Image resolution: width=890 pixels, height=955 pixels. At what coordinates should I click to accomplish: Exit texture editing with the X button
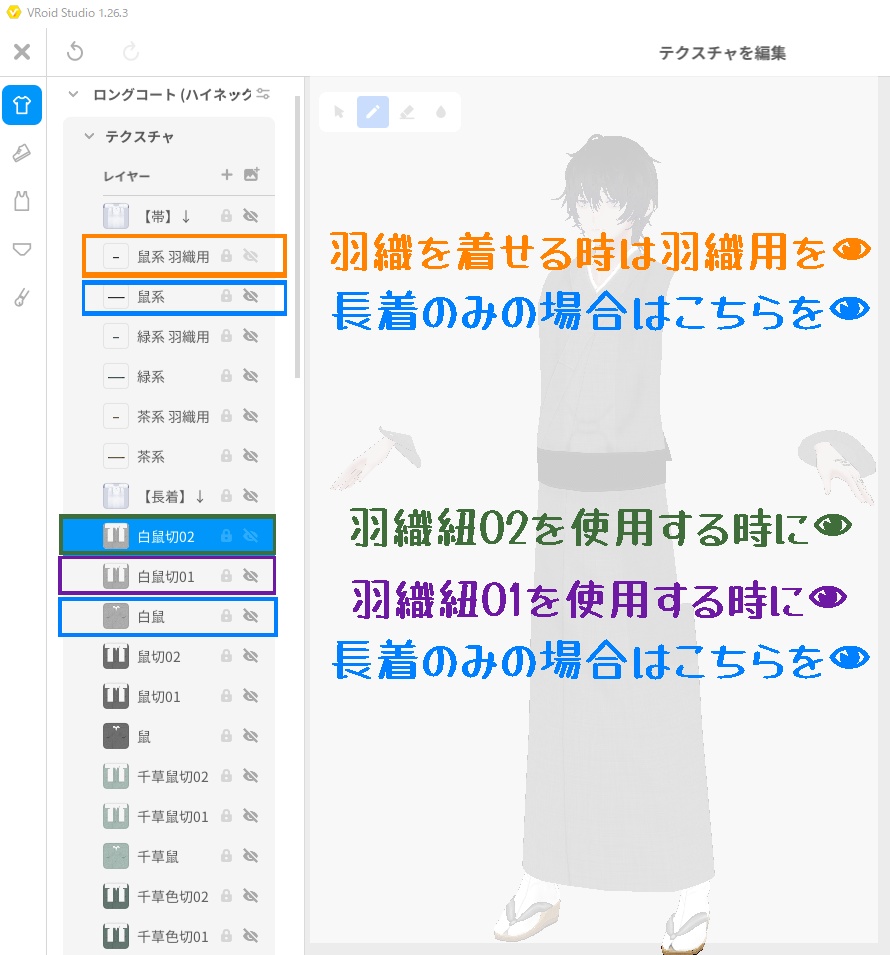tap(23, 51)
